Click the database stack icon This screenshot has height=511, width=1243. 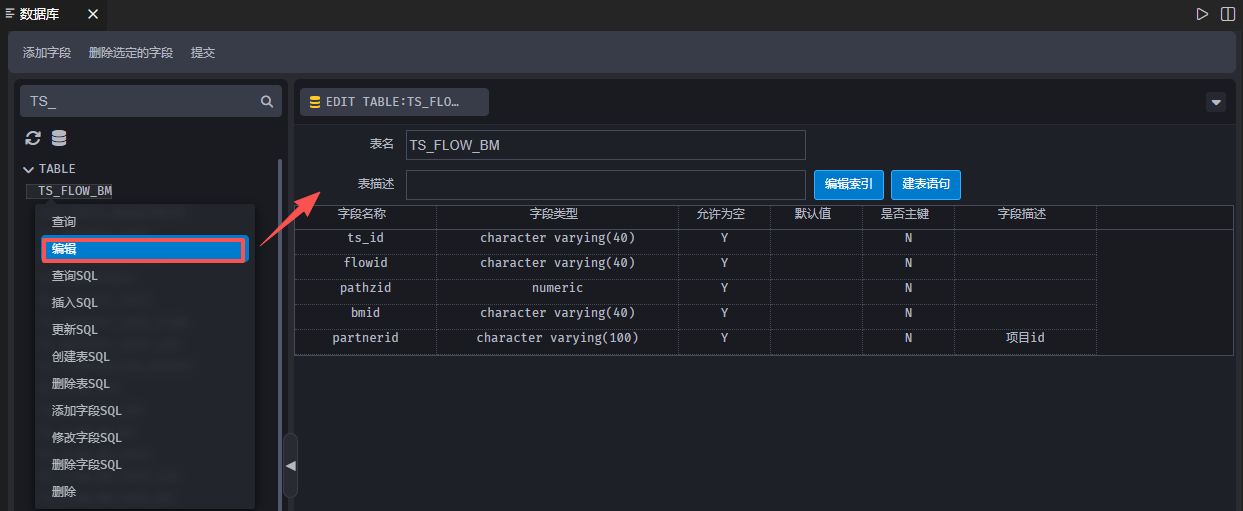click(x=59, y=138)
